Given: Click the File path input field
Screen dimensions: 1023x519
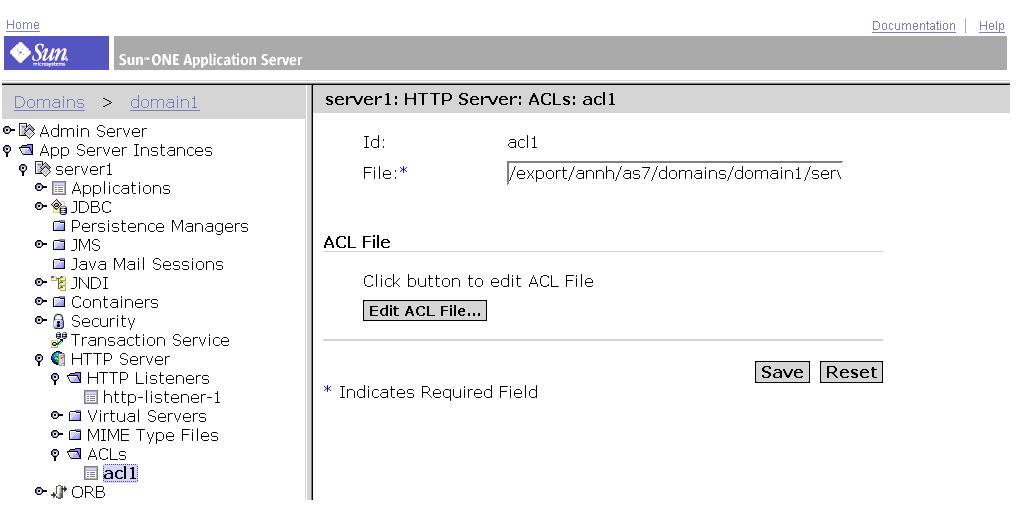Looking at the screenshot, I should click(x=675, y=173).
